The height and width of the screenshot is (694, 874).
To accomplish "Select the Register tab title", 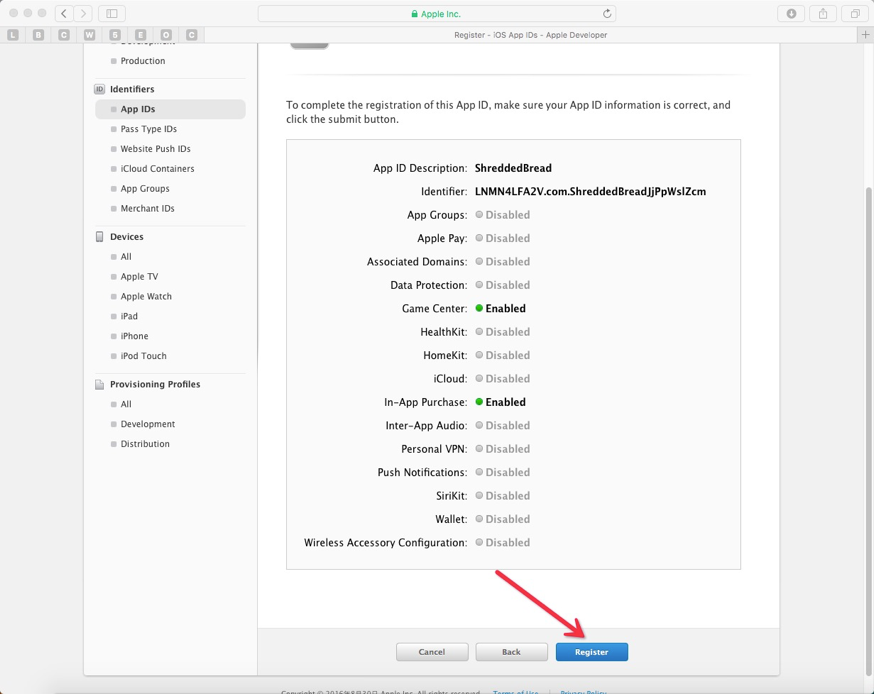I will pyautogui.click(x=530, y=35).
